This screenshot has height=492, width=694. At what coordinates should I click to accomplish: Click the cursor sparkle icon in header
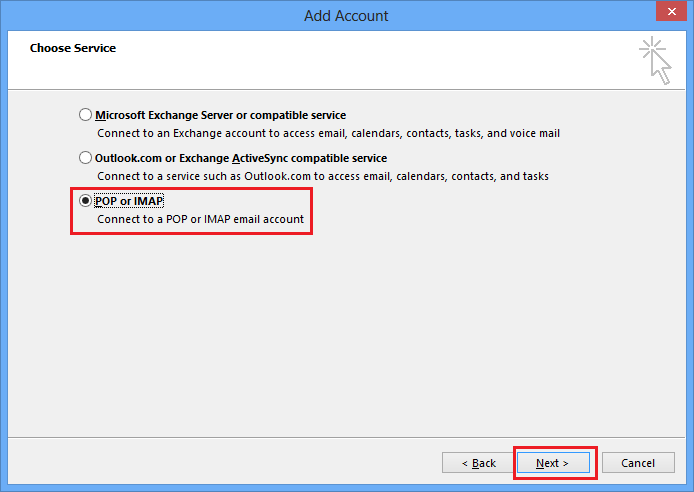tap(655, 60)
